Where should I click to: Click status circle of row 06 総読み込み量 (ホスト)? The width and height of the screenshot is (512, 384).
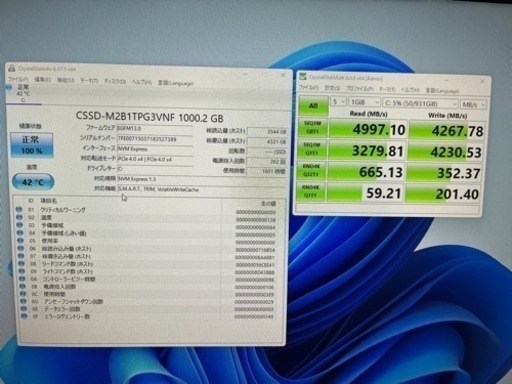tap(21, 248)
